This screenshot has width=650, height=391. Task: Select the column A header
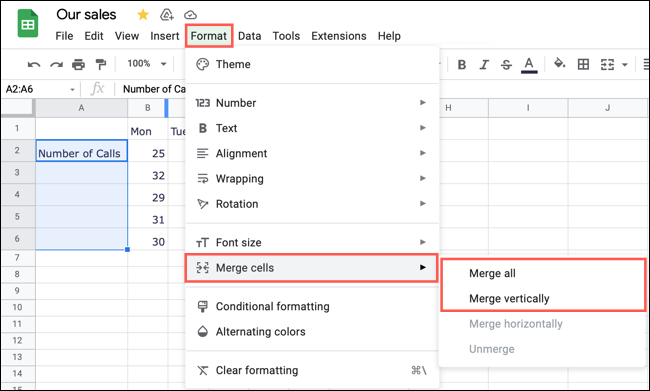(x=81, y=108)
